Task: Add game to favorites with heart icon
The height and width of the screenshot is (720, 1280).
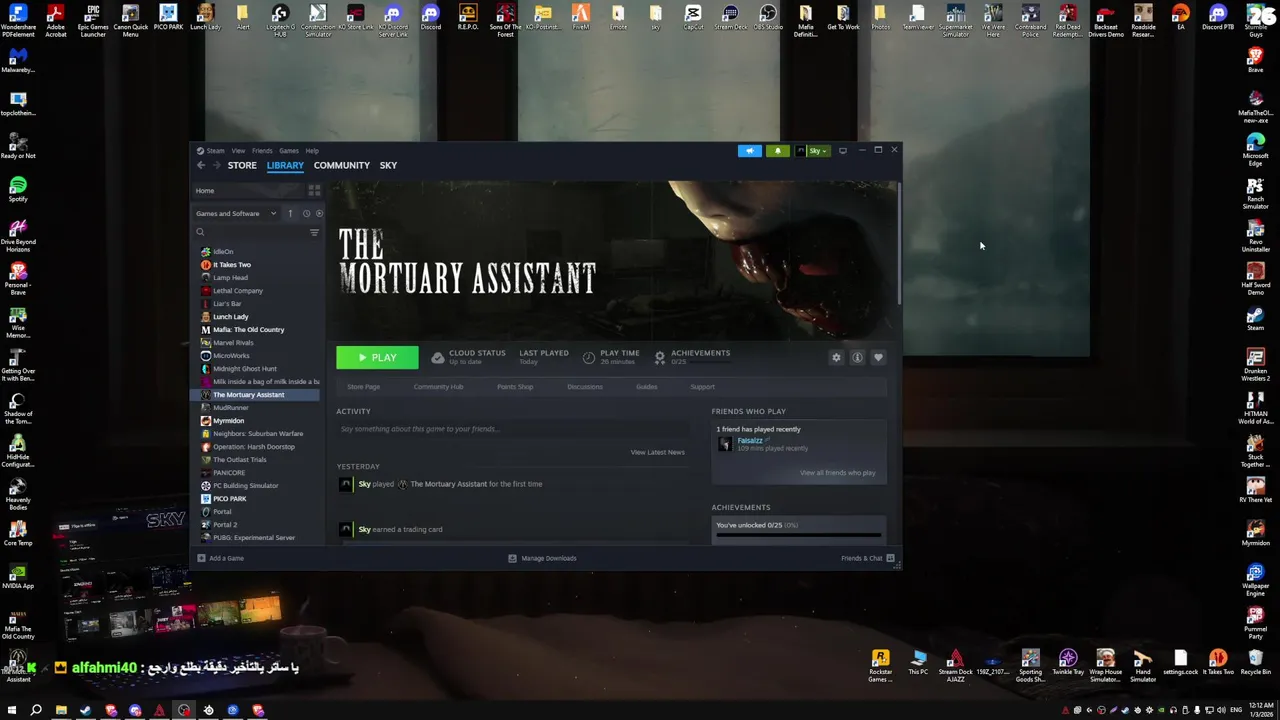Action: tap(878, 358)
